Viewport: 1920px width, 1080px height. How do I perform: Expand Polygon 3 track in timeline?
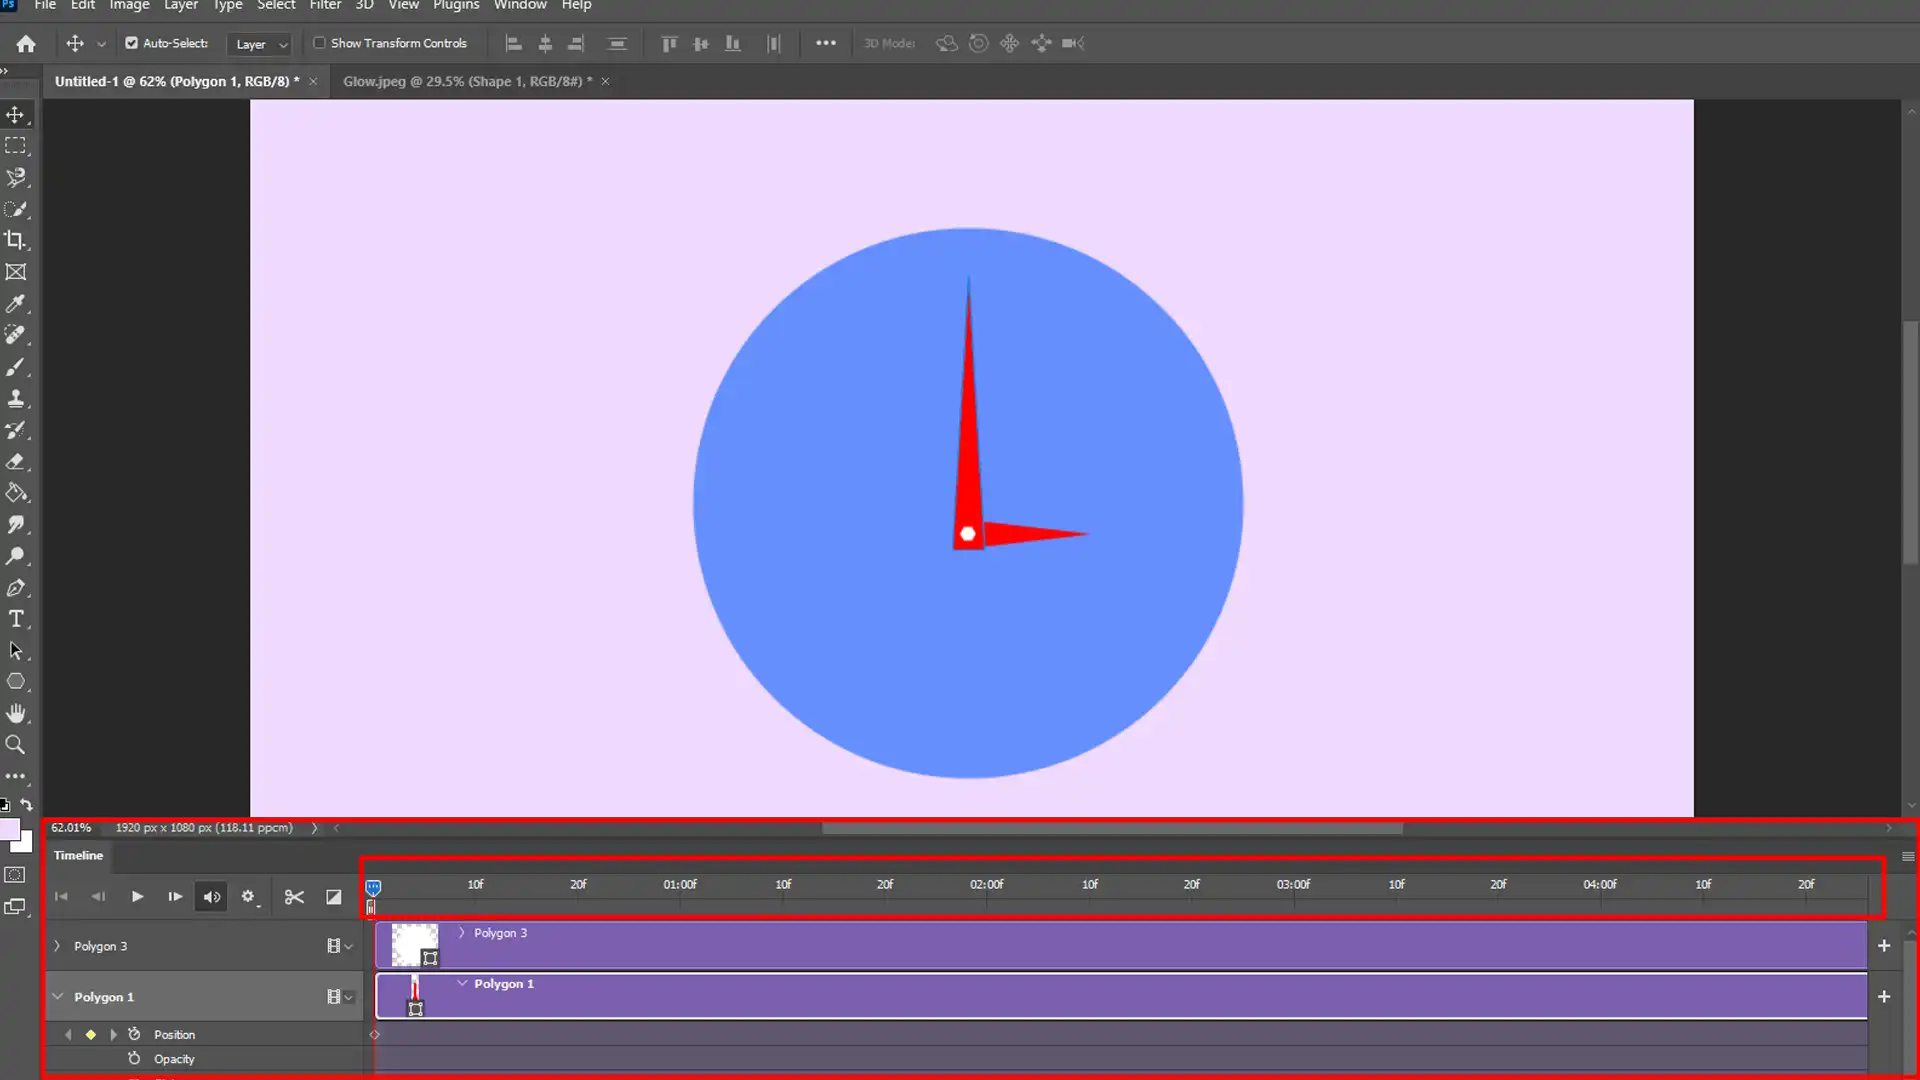(57, 946)
